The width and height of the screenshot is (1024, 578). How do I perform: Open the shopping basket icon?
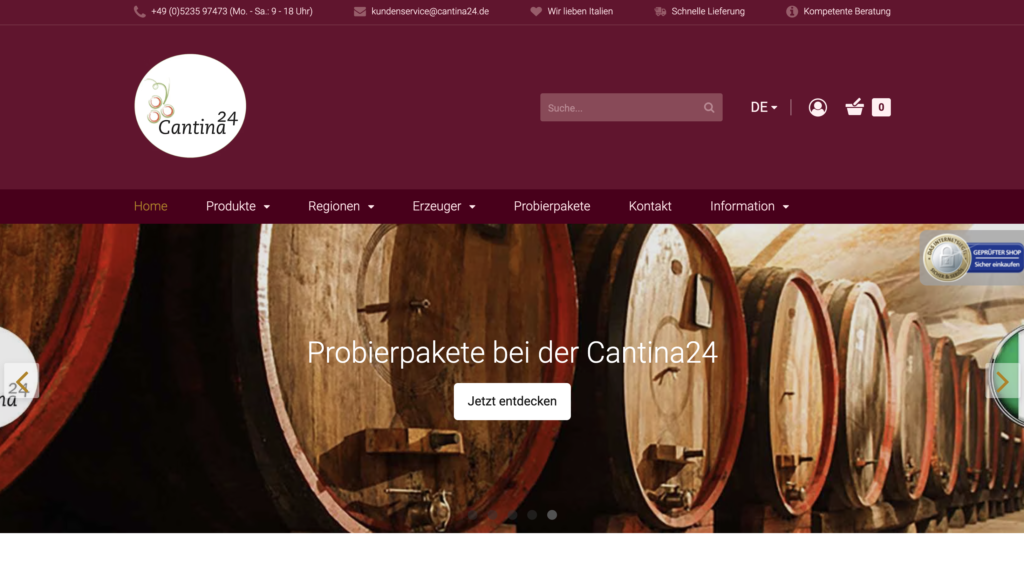(854, 107)
